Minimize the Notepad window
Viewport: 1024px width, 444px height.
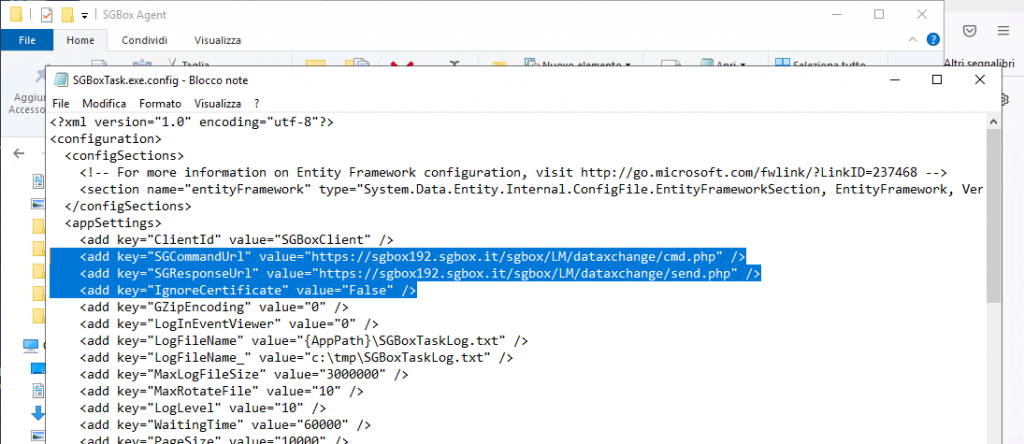[893, 80]
